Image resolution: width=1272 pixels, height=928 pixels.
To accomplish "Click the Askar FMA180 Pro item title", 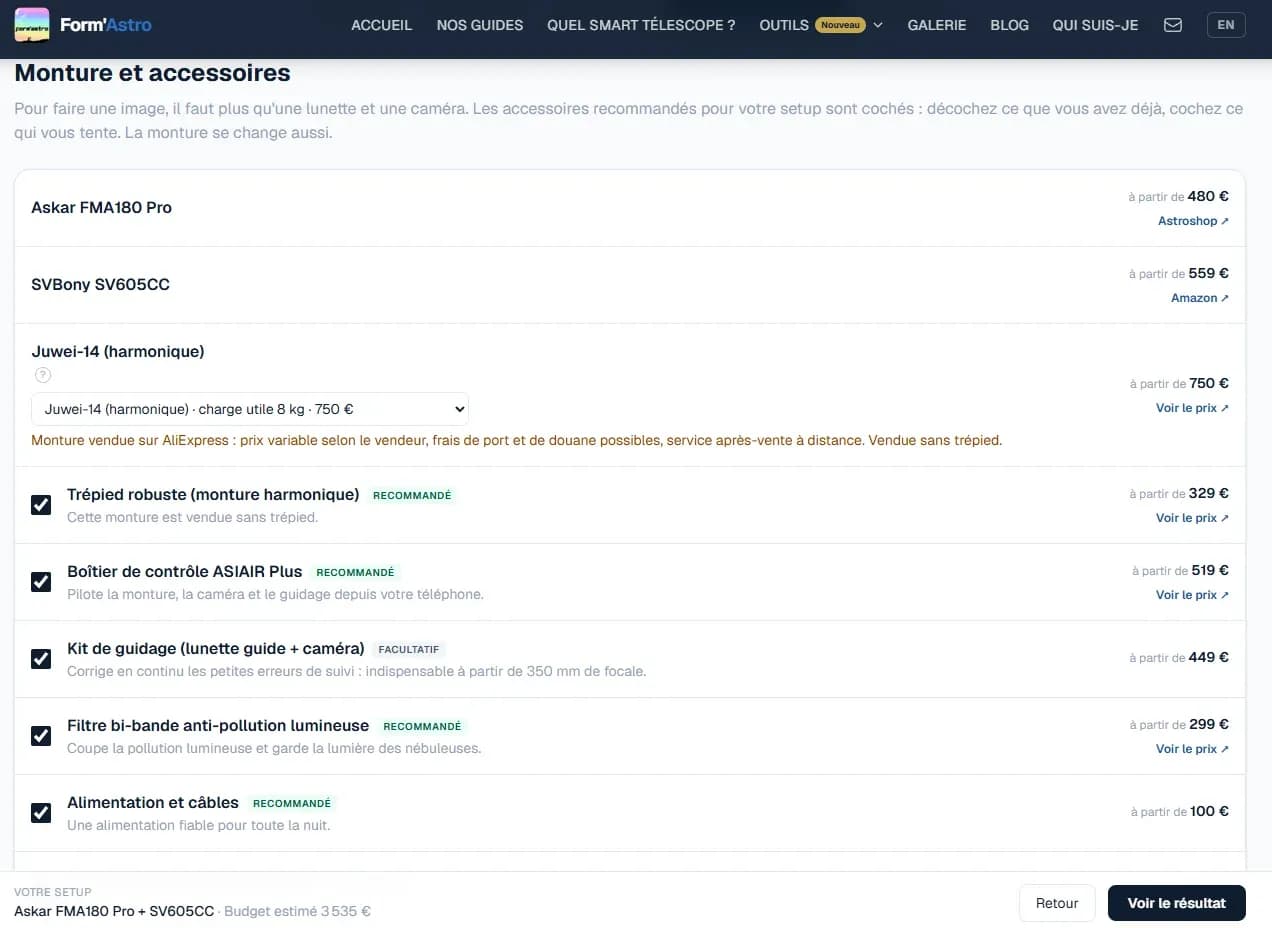I will coord(102,208).
